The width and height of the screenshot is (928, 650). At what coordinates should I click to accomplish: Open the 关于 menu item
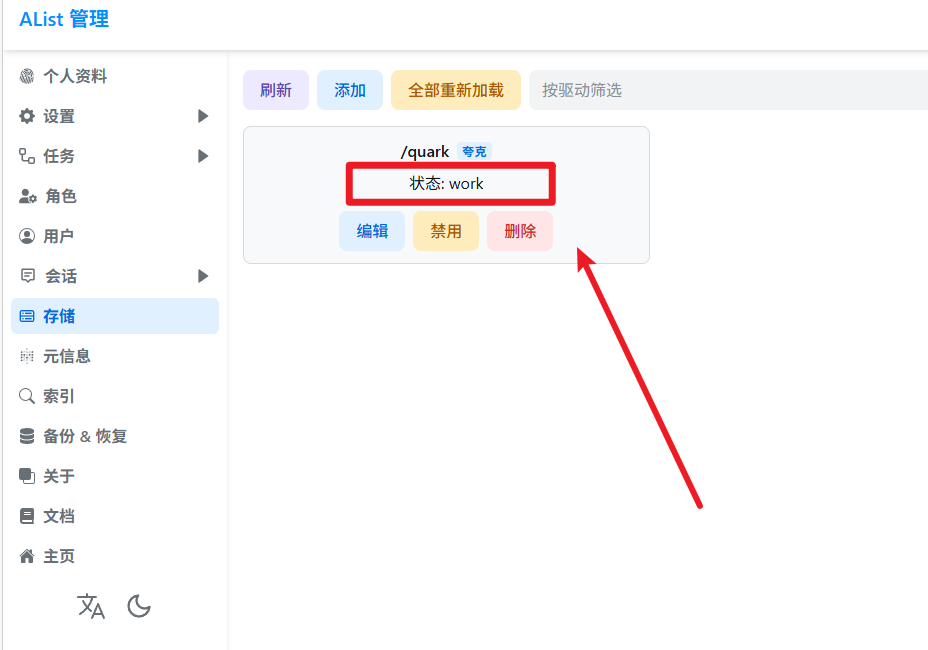(115, 476)
